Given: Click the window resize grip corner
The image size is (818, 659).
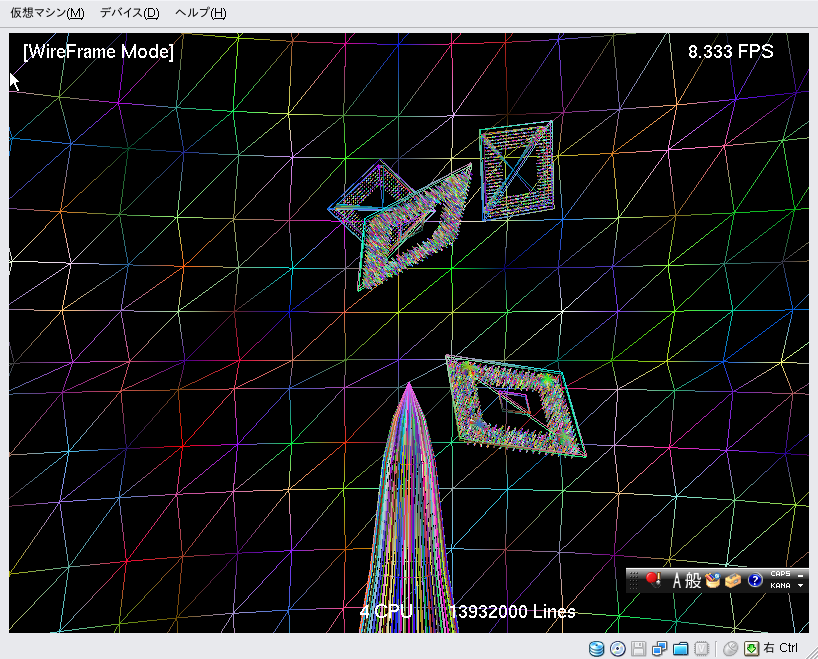Looking at the screenshot, I should pyautogui.click(x=812, y=653).
